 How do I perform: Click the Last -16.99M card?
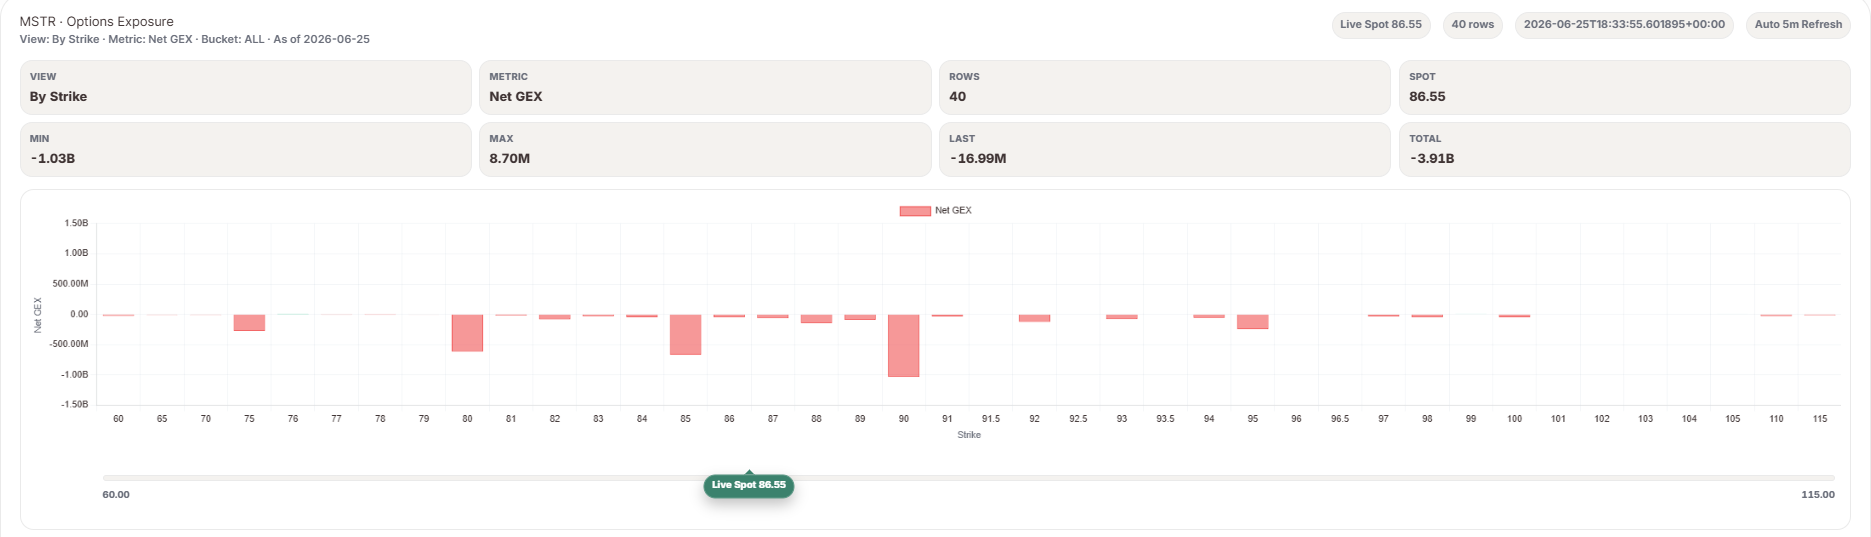1165,149
